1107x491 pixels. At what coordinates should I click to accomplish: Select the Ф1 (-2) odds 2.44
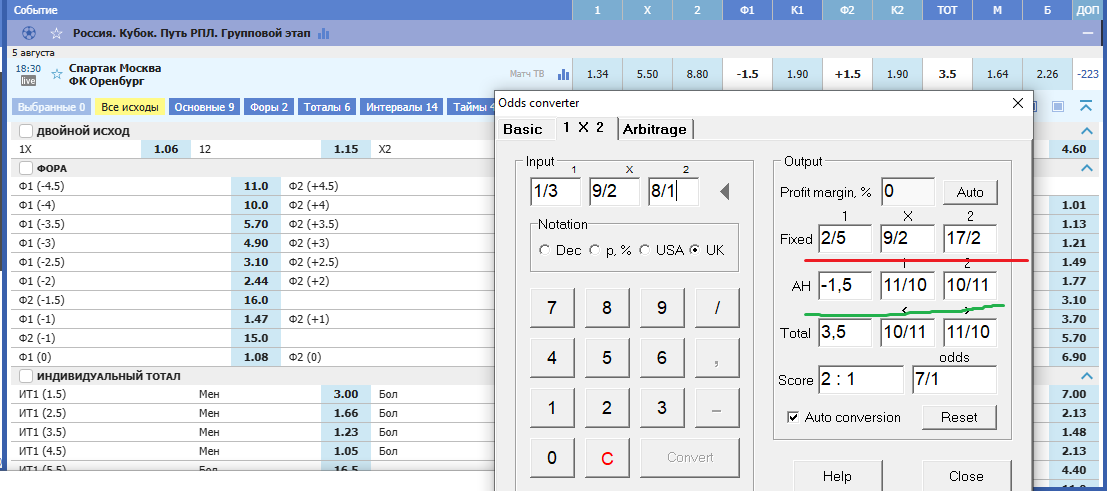coord(256,281)
